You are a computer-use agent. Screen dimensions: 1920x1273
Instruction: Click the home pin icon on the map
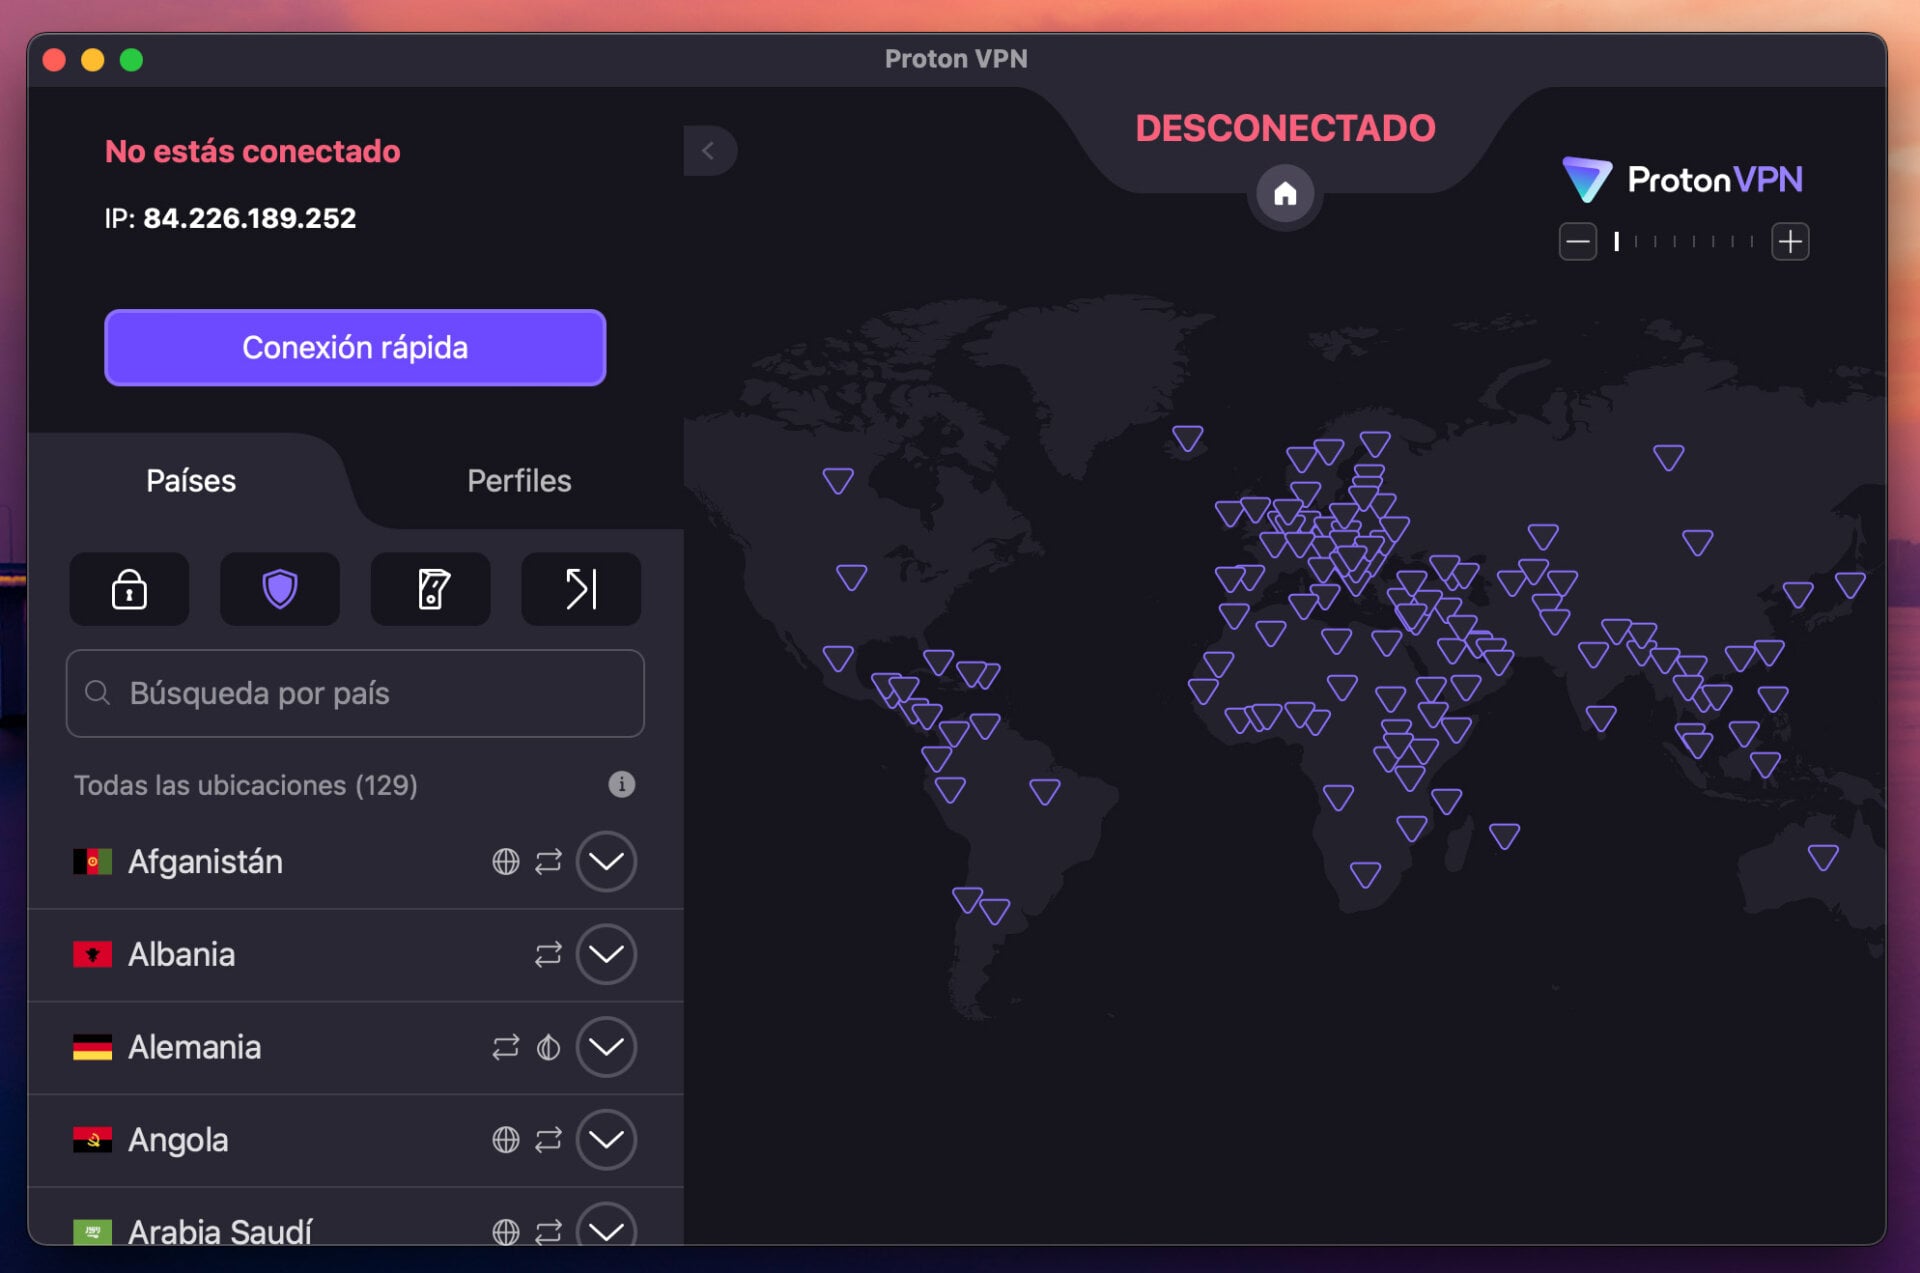click(1286, 196)
